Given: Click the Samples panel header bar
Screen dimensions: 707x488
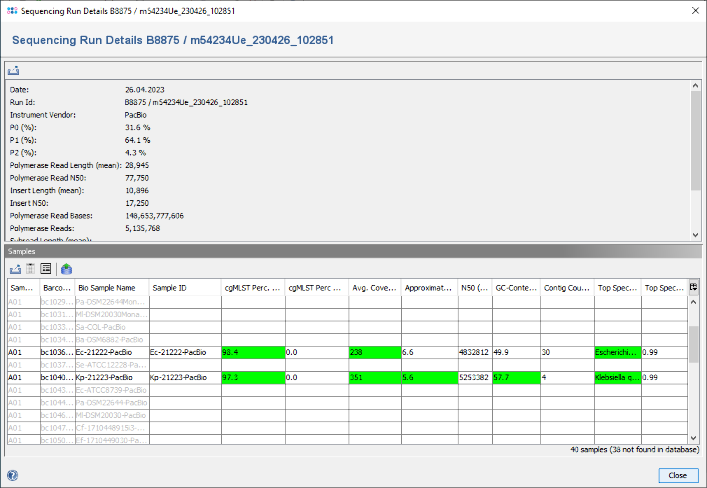Looking at the screenshot, I should [x=350, y=251].
